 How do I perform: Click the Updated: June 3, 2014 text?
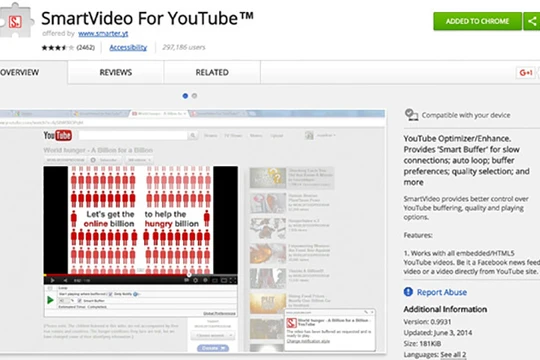pyautogui.click(x=437, y=333)
